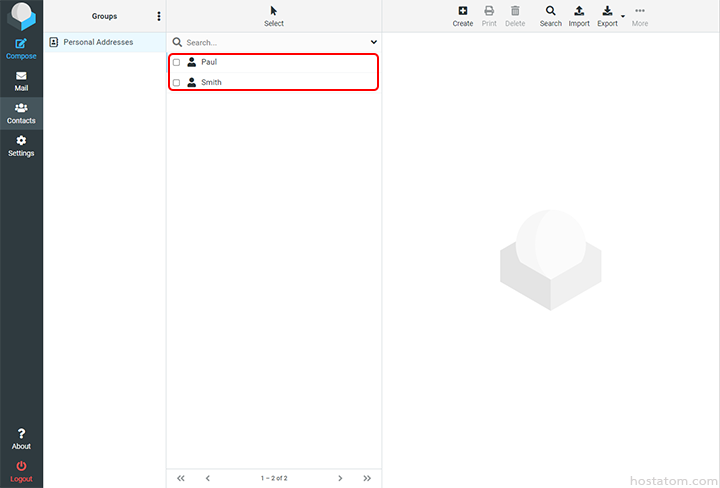Image resolution: width=720 pixels, height=488 pixels.
Task: Open the Select menu in list header
Action: click(x=273, y=16)
